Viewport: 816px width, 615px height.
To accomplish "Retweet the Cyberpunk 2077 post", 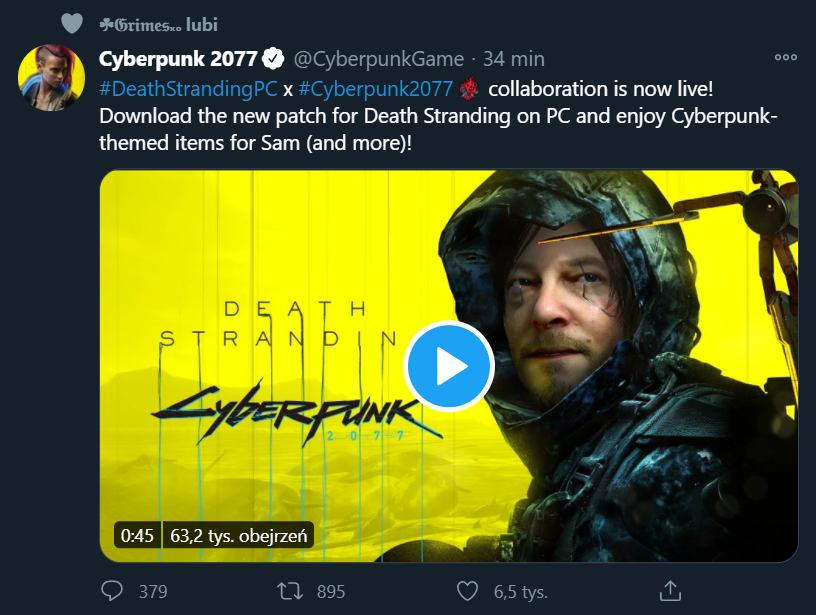I will point(290,590).
